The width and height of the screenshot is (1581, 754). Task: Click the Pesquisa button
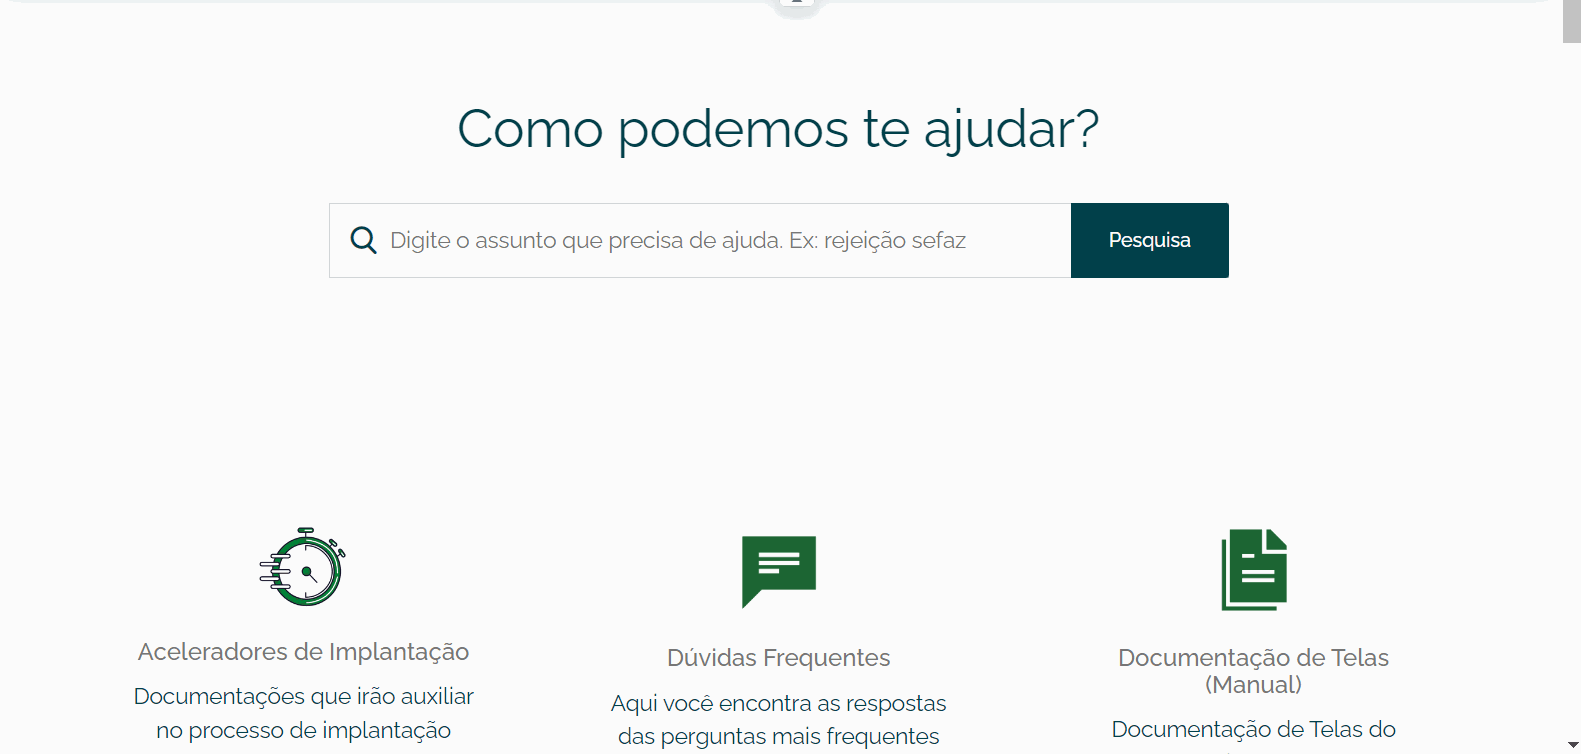[1150, 240]
